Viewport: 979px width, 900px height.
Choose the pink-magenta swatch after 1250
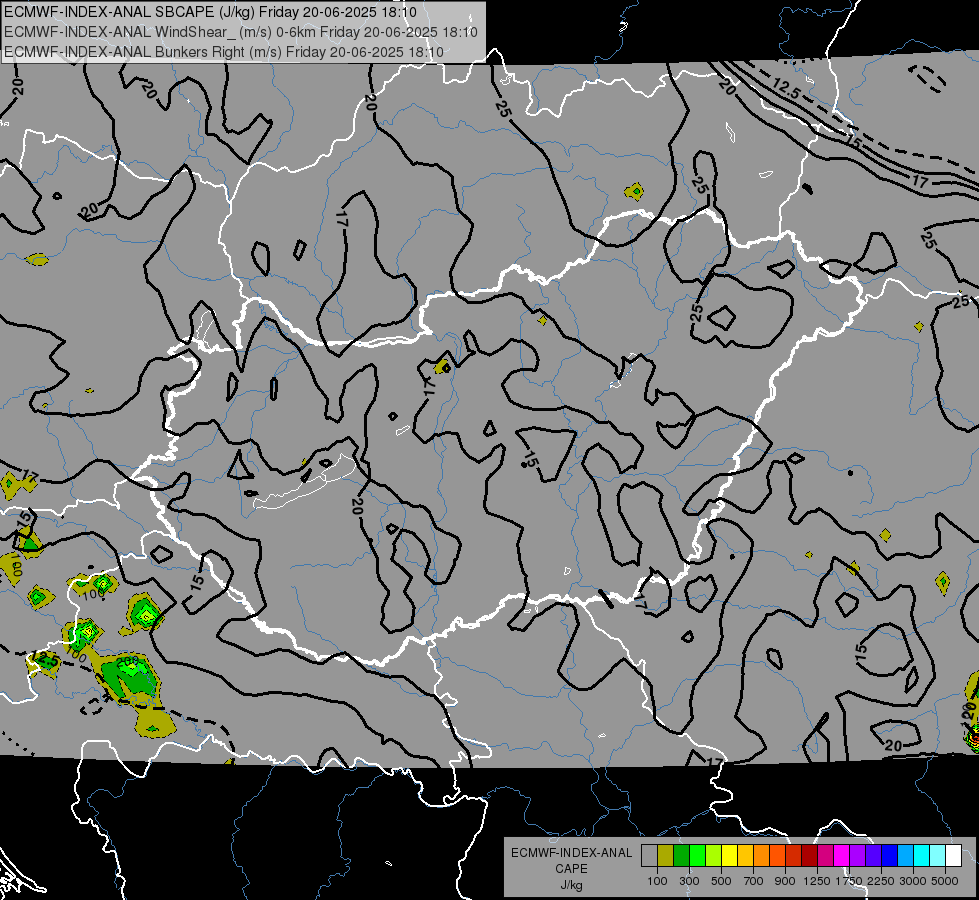pos(825,855)
